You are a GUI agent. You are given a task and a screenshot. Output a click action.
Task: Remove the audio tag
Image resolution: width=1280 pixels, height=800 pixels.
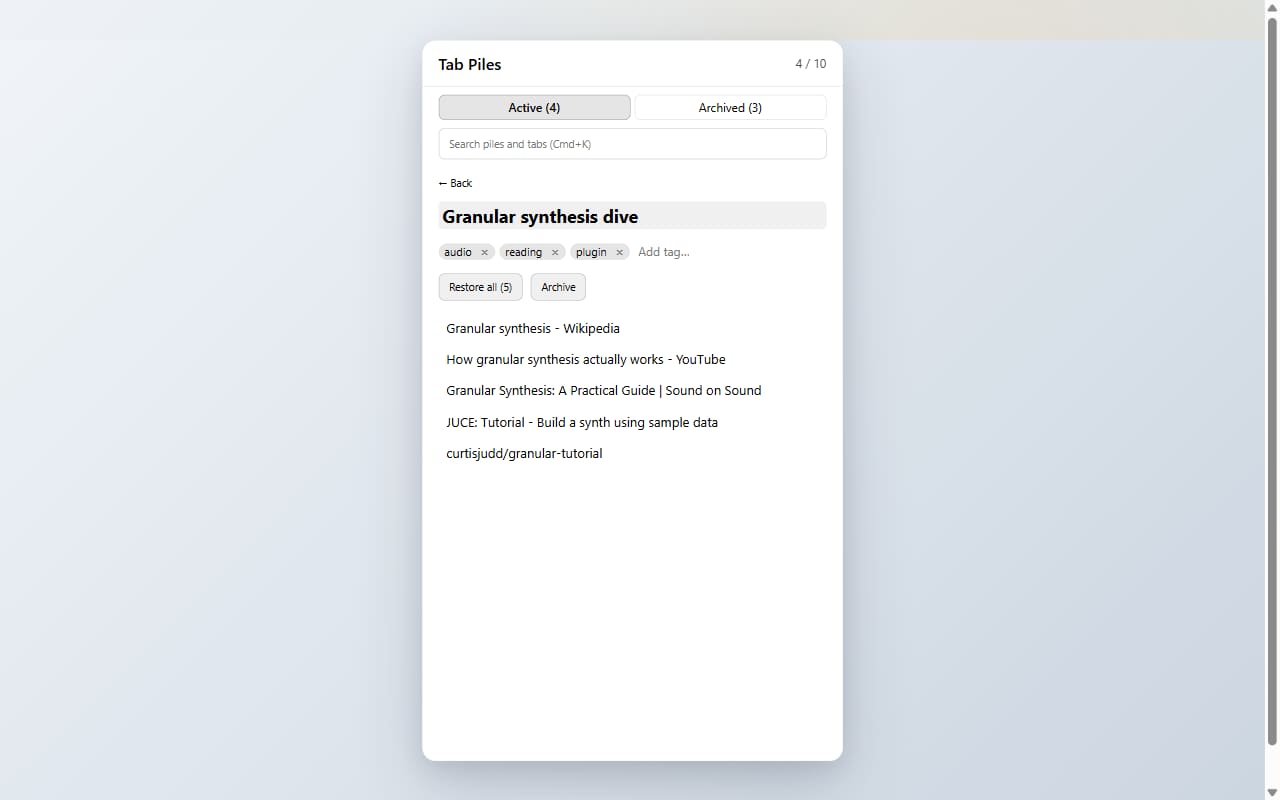point(484,252)
